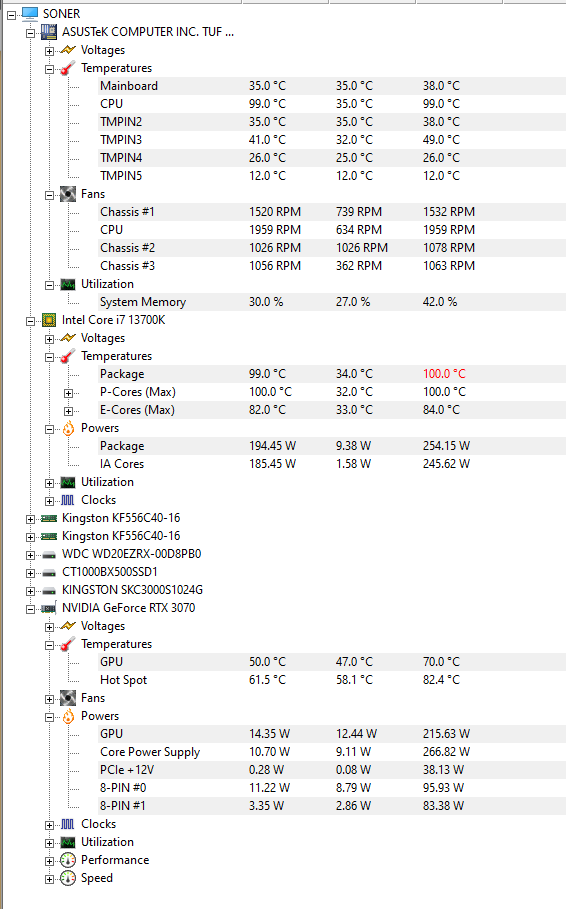Select the TMPIN3 sensor label
The height and width of the screenshot is (909, 566).
pyautogui.click(x=121, y=140)
